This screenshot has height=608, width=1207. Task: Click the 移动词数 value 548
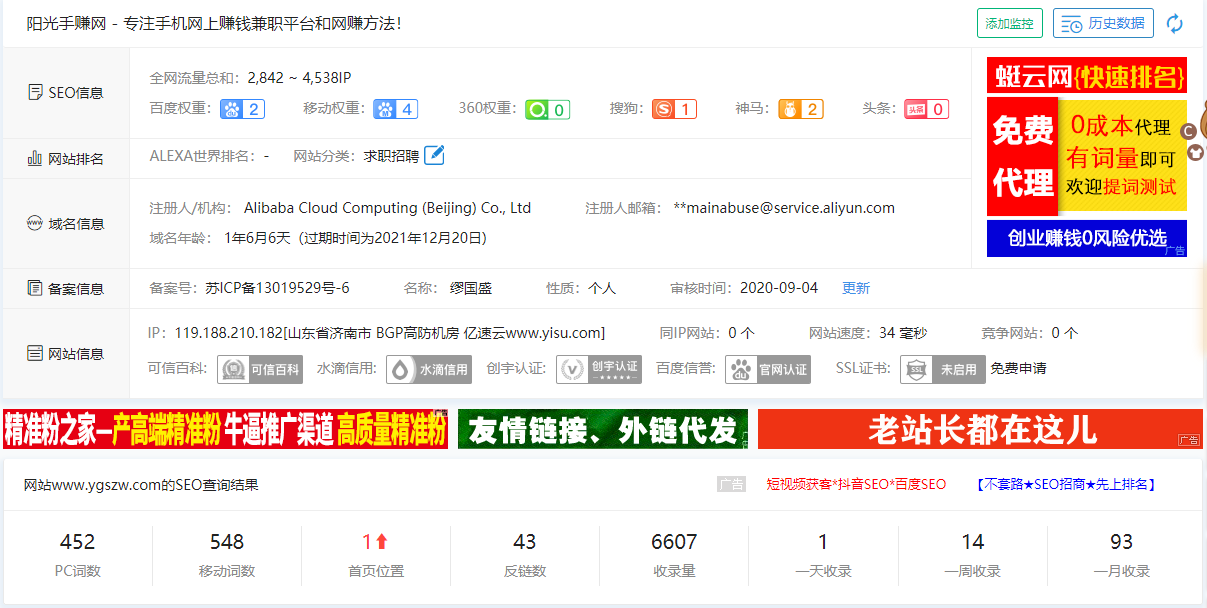(x=227, y=542)
